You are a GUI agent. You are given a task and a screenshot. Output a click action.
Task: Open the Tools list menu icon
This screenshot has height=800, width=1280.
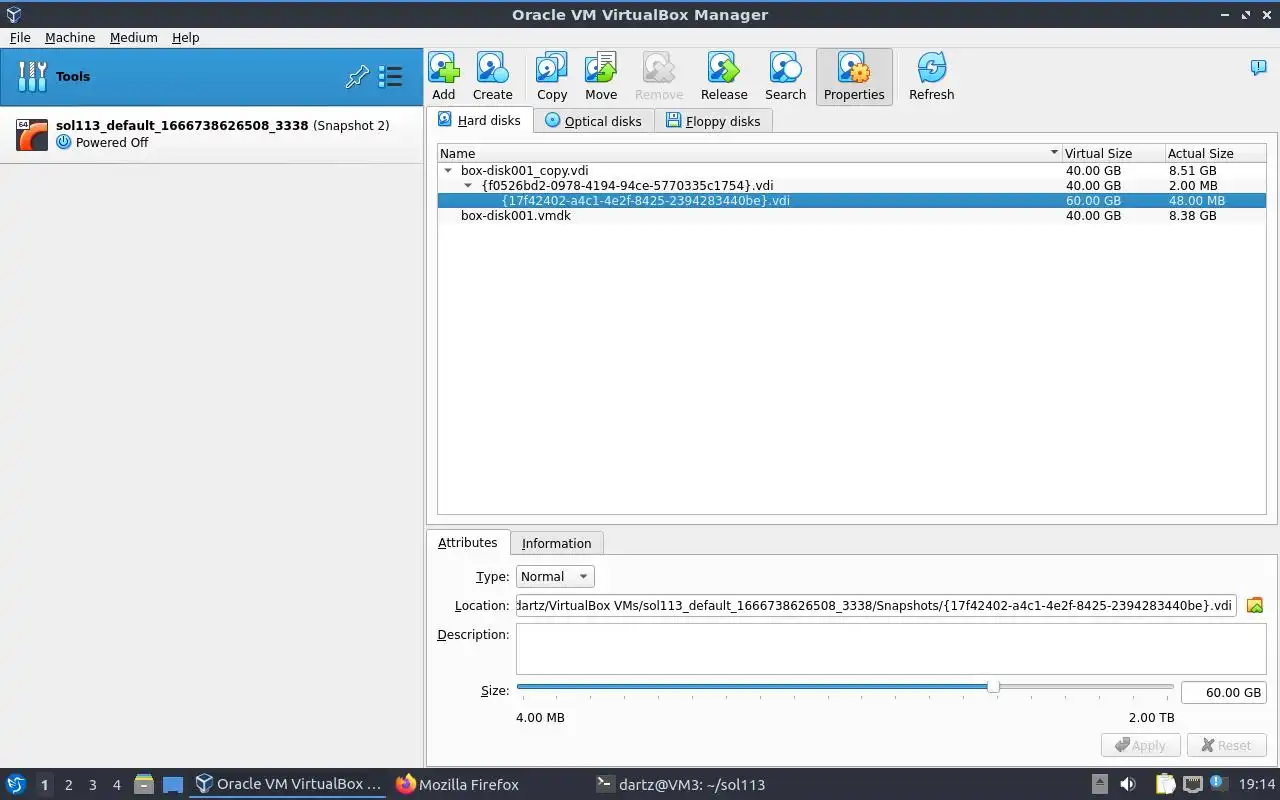click(x=390, y=76)
